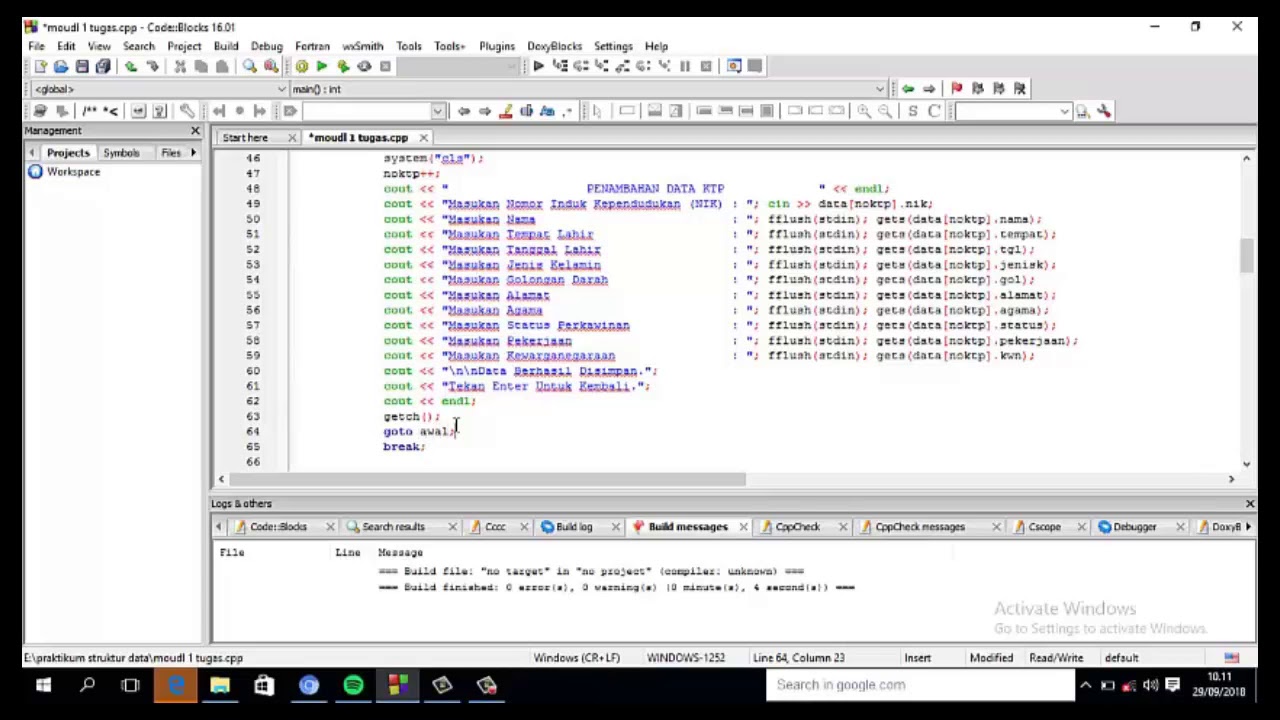Close the moudl 1 tugas.cpp tab

tap(424, 138)
